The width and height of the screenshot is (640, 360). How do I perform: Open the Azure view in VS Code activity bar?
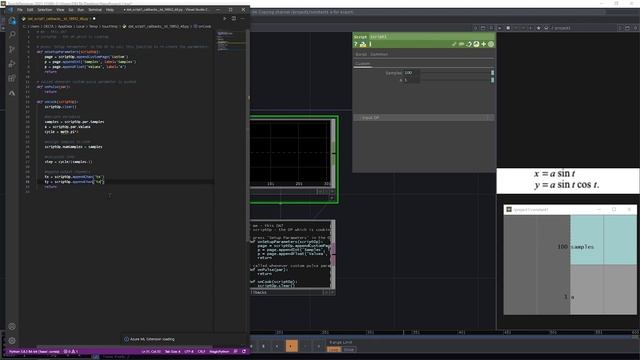12,93
